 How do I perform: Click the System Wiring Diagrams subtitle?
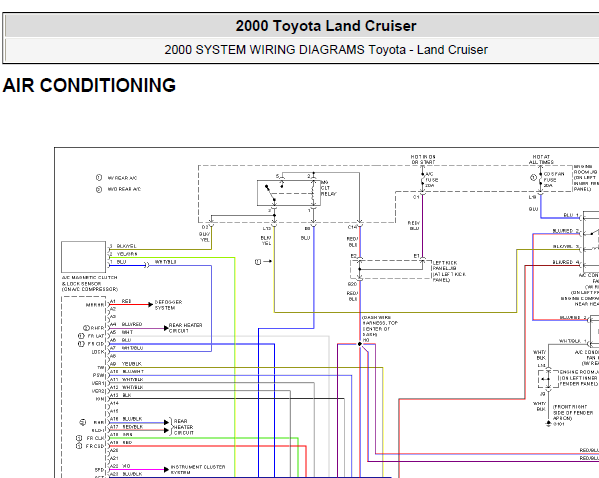click(x=326, y=50)
